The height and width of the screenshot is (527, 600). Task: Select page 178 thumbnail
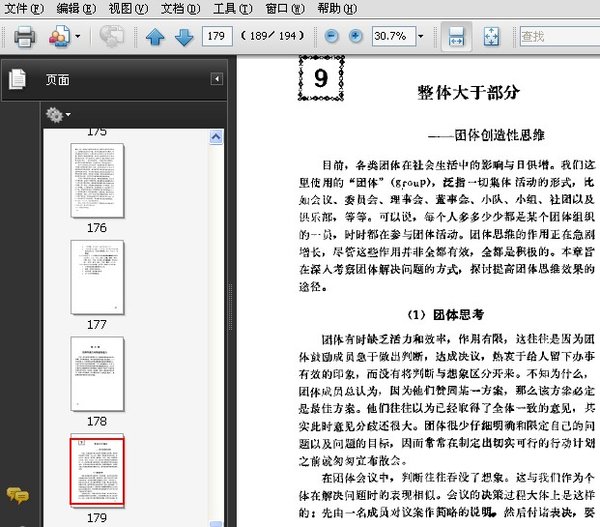click(x=97, y=373)
